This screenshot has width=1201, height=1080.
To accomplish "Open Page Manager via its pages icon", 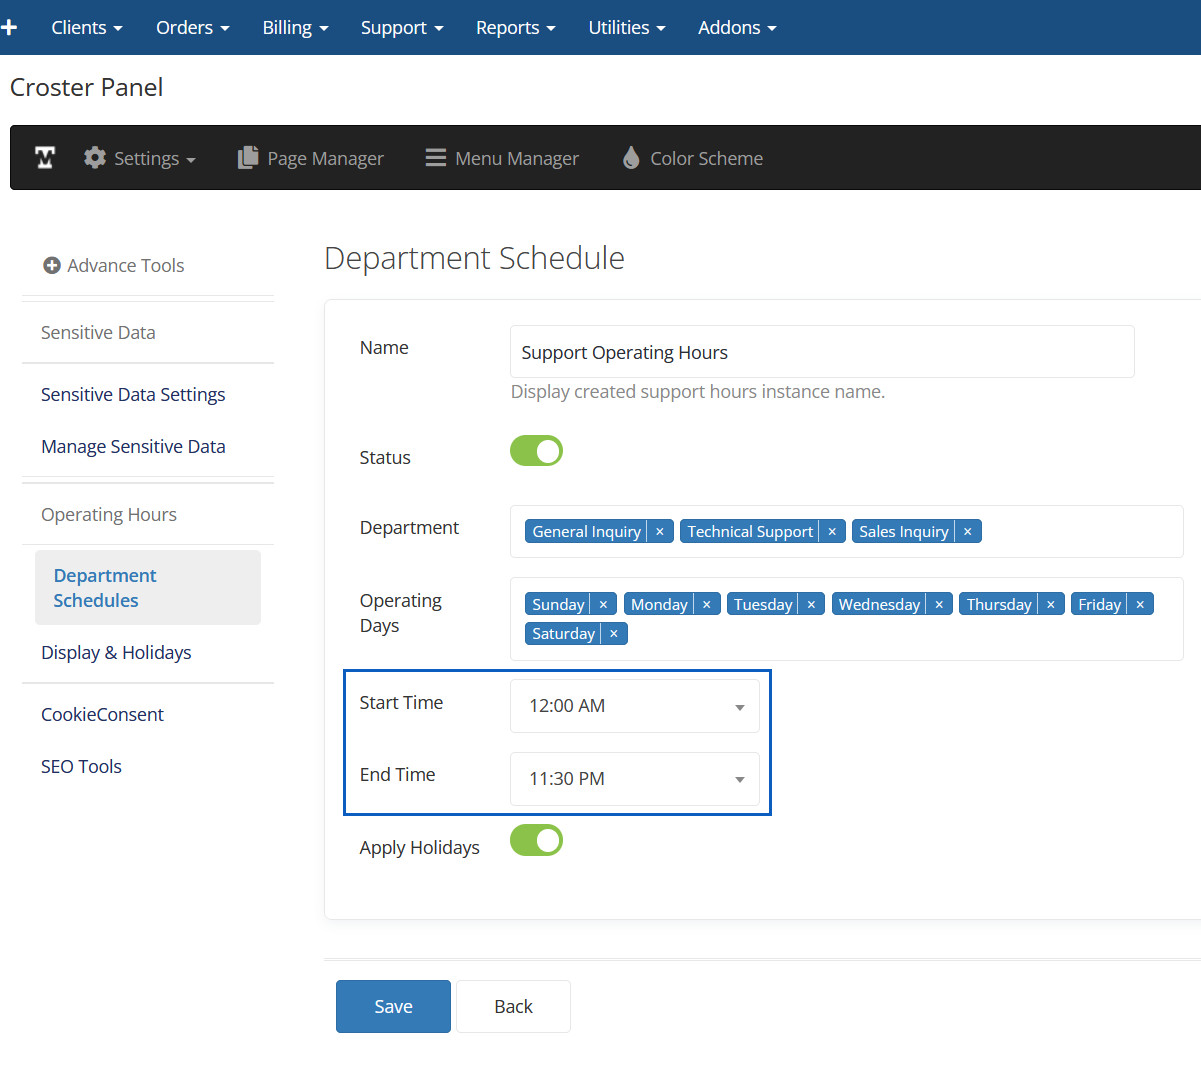I will (247, 158).
